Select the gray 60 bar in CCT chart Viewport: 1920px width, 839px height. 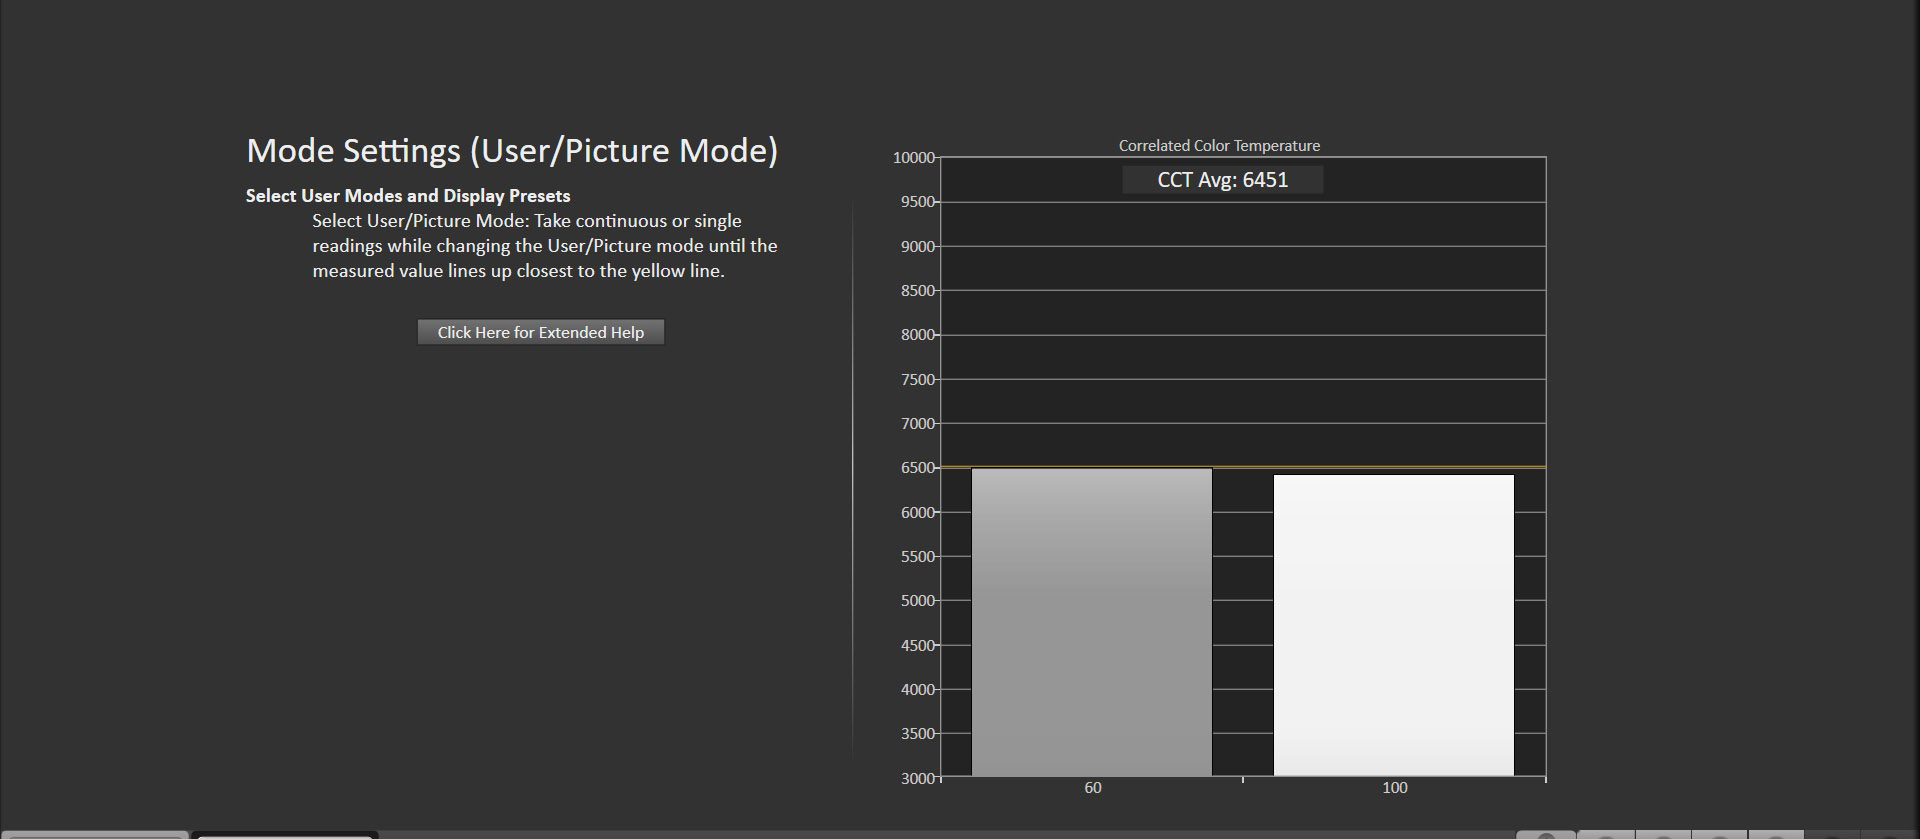pyautogui.click(x=1091, y=621)
